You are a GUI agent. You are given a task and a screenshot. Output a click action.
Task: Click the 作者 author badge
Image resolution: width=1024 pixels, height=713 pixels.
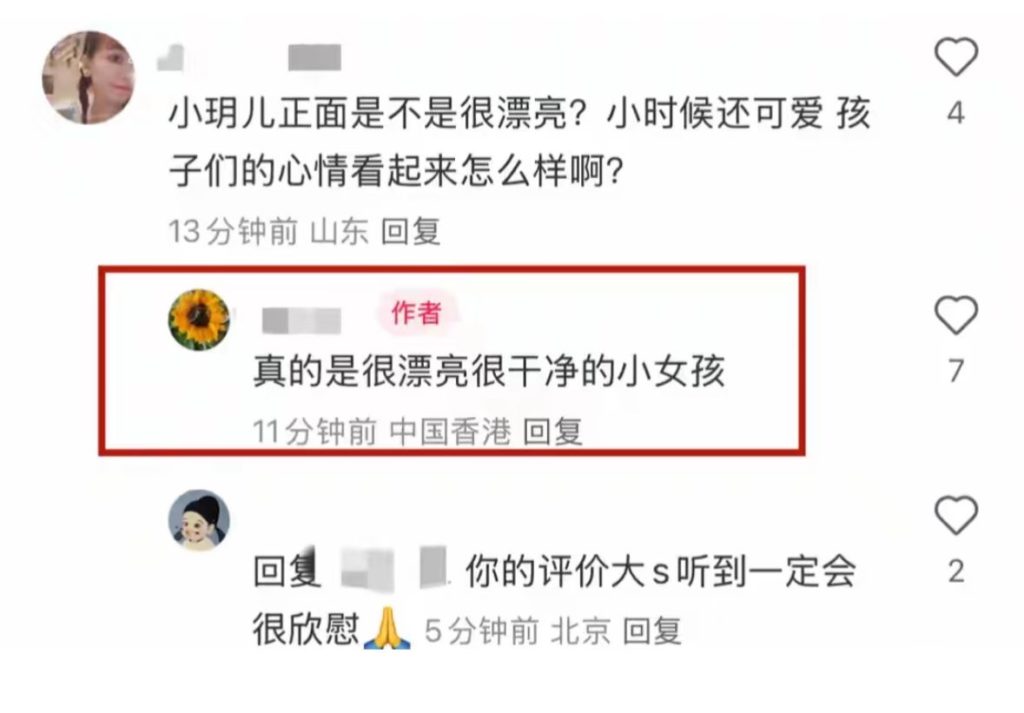click(x=416, y=313)
